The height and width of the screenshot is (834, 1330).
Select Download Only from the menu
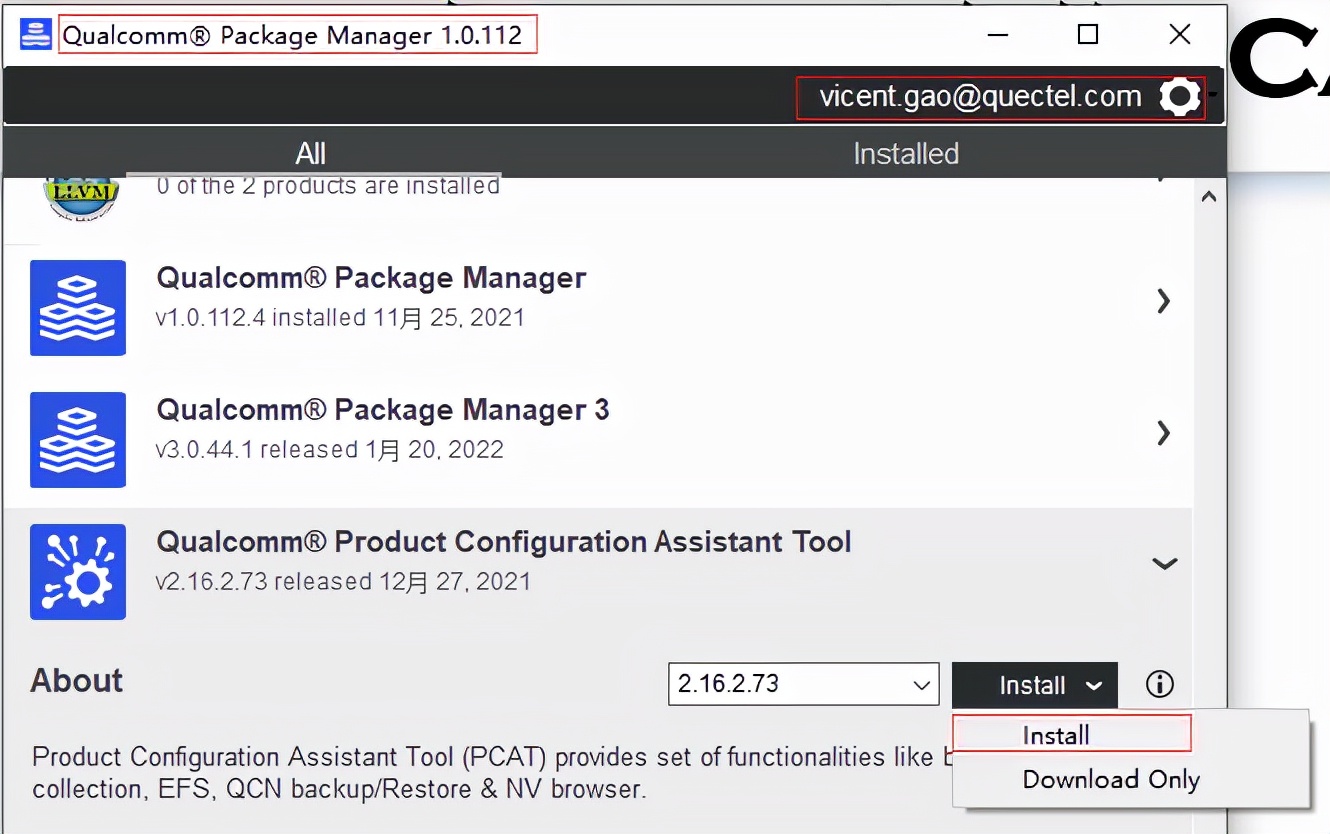click(1112, 779)
